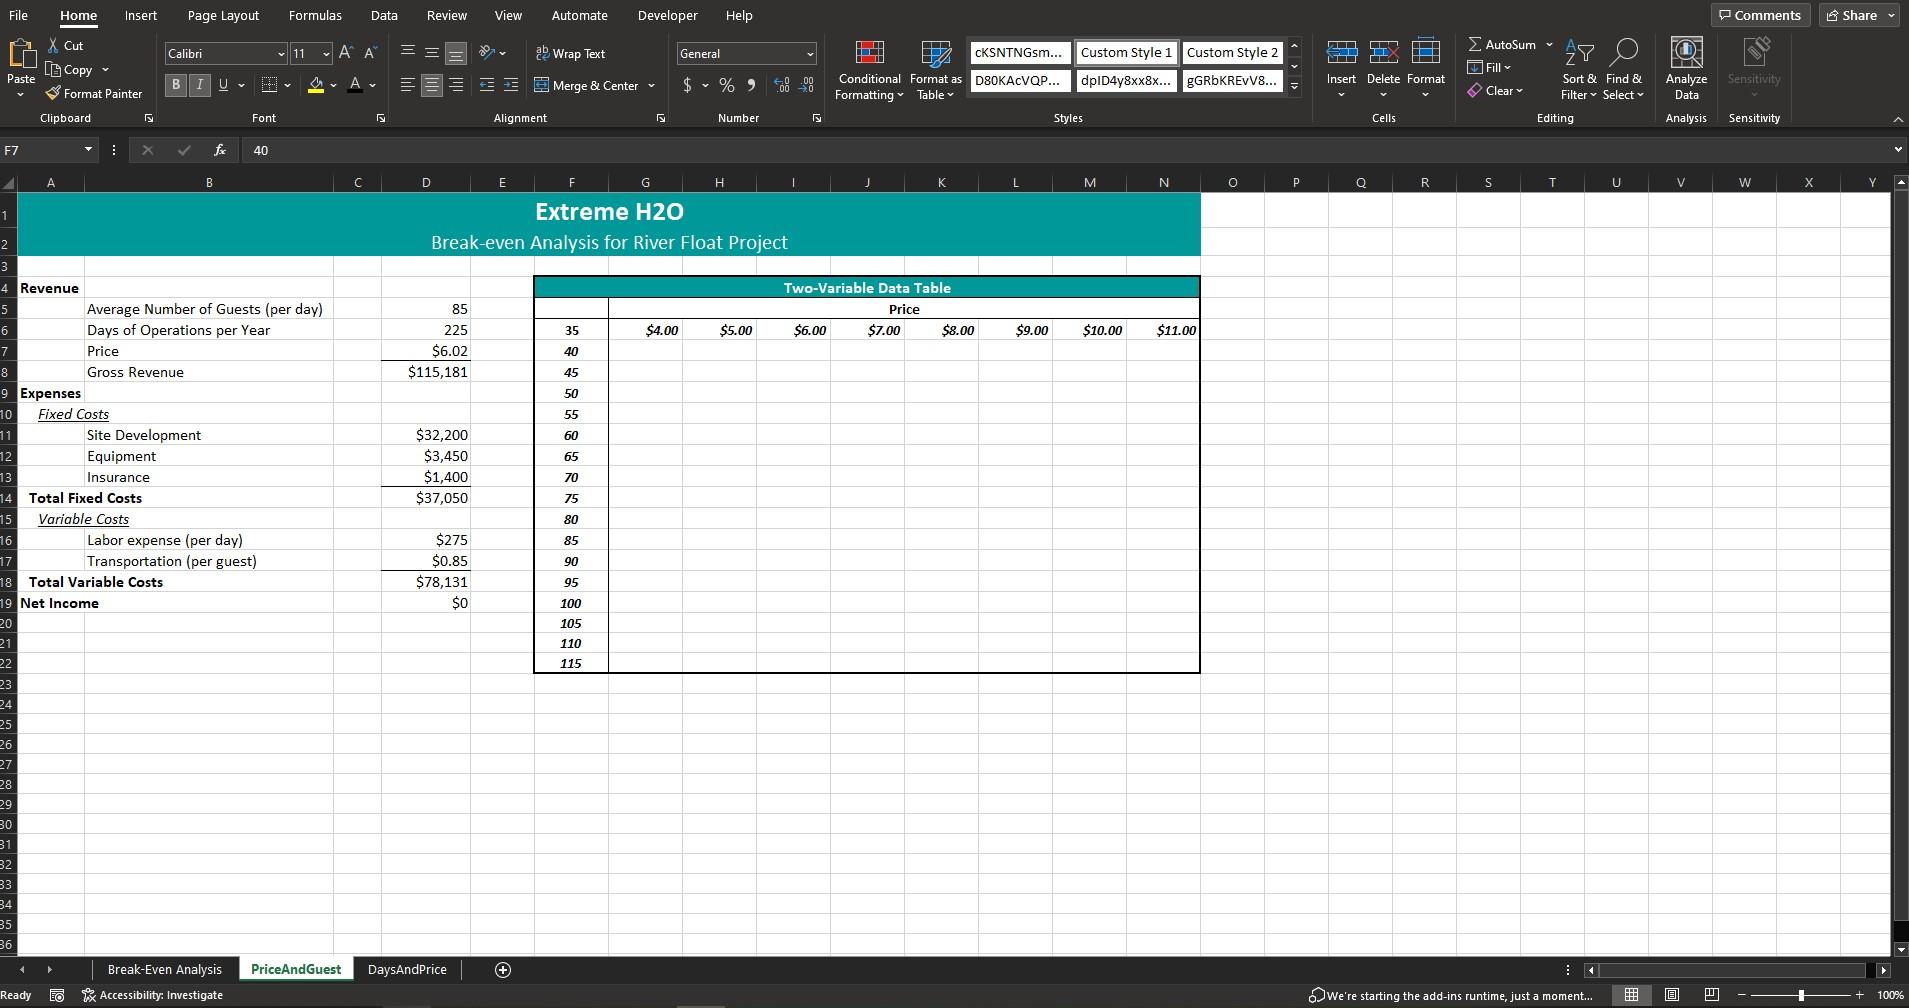Toggle Italic formatting

(x=199, y=85)
